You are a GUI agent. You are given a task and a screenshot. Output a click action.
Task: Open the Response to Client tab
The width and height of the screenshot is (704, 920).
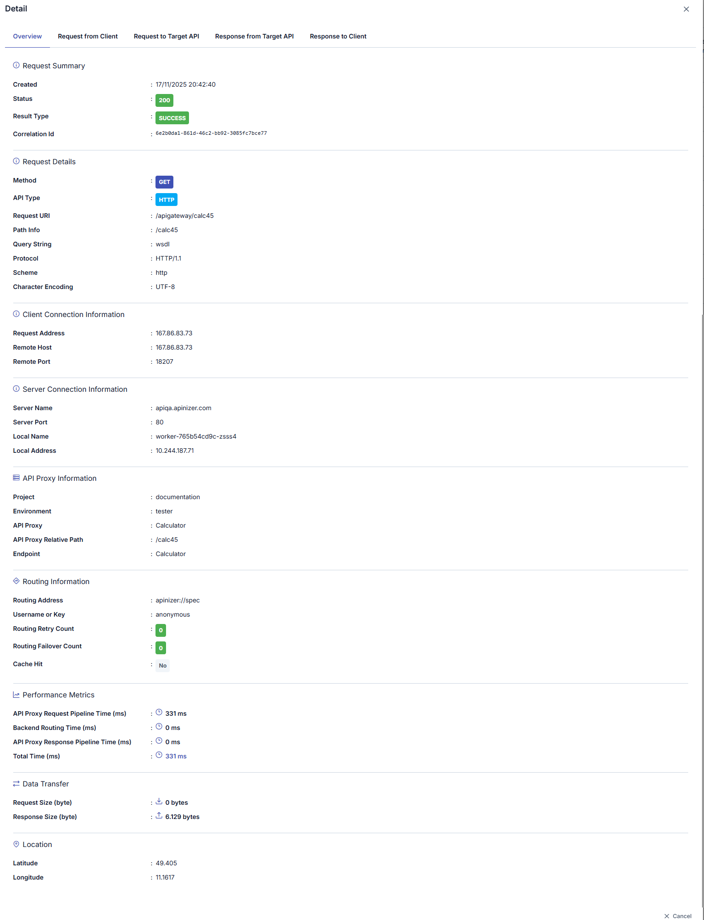click(x=338, y=36)
